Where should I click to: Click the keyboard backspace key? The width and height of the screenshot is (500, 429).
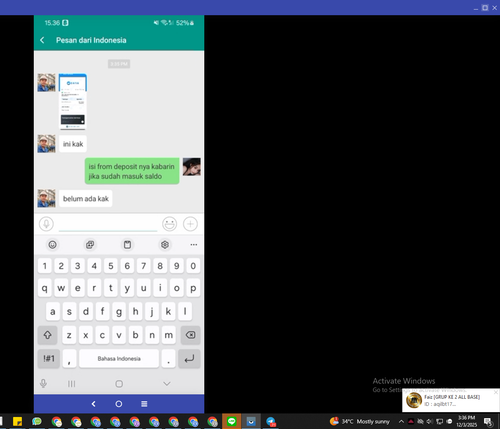coord(190,335)
